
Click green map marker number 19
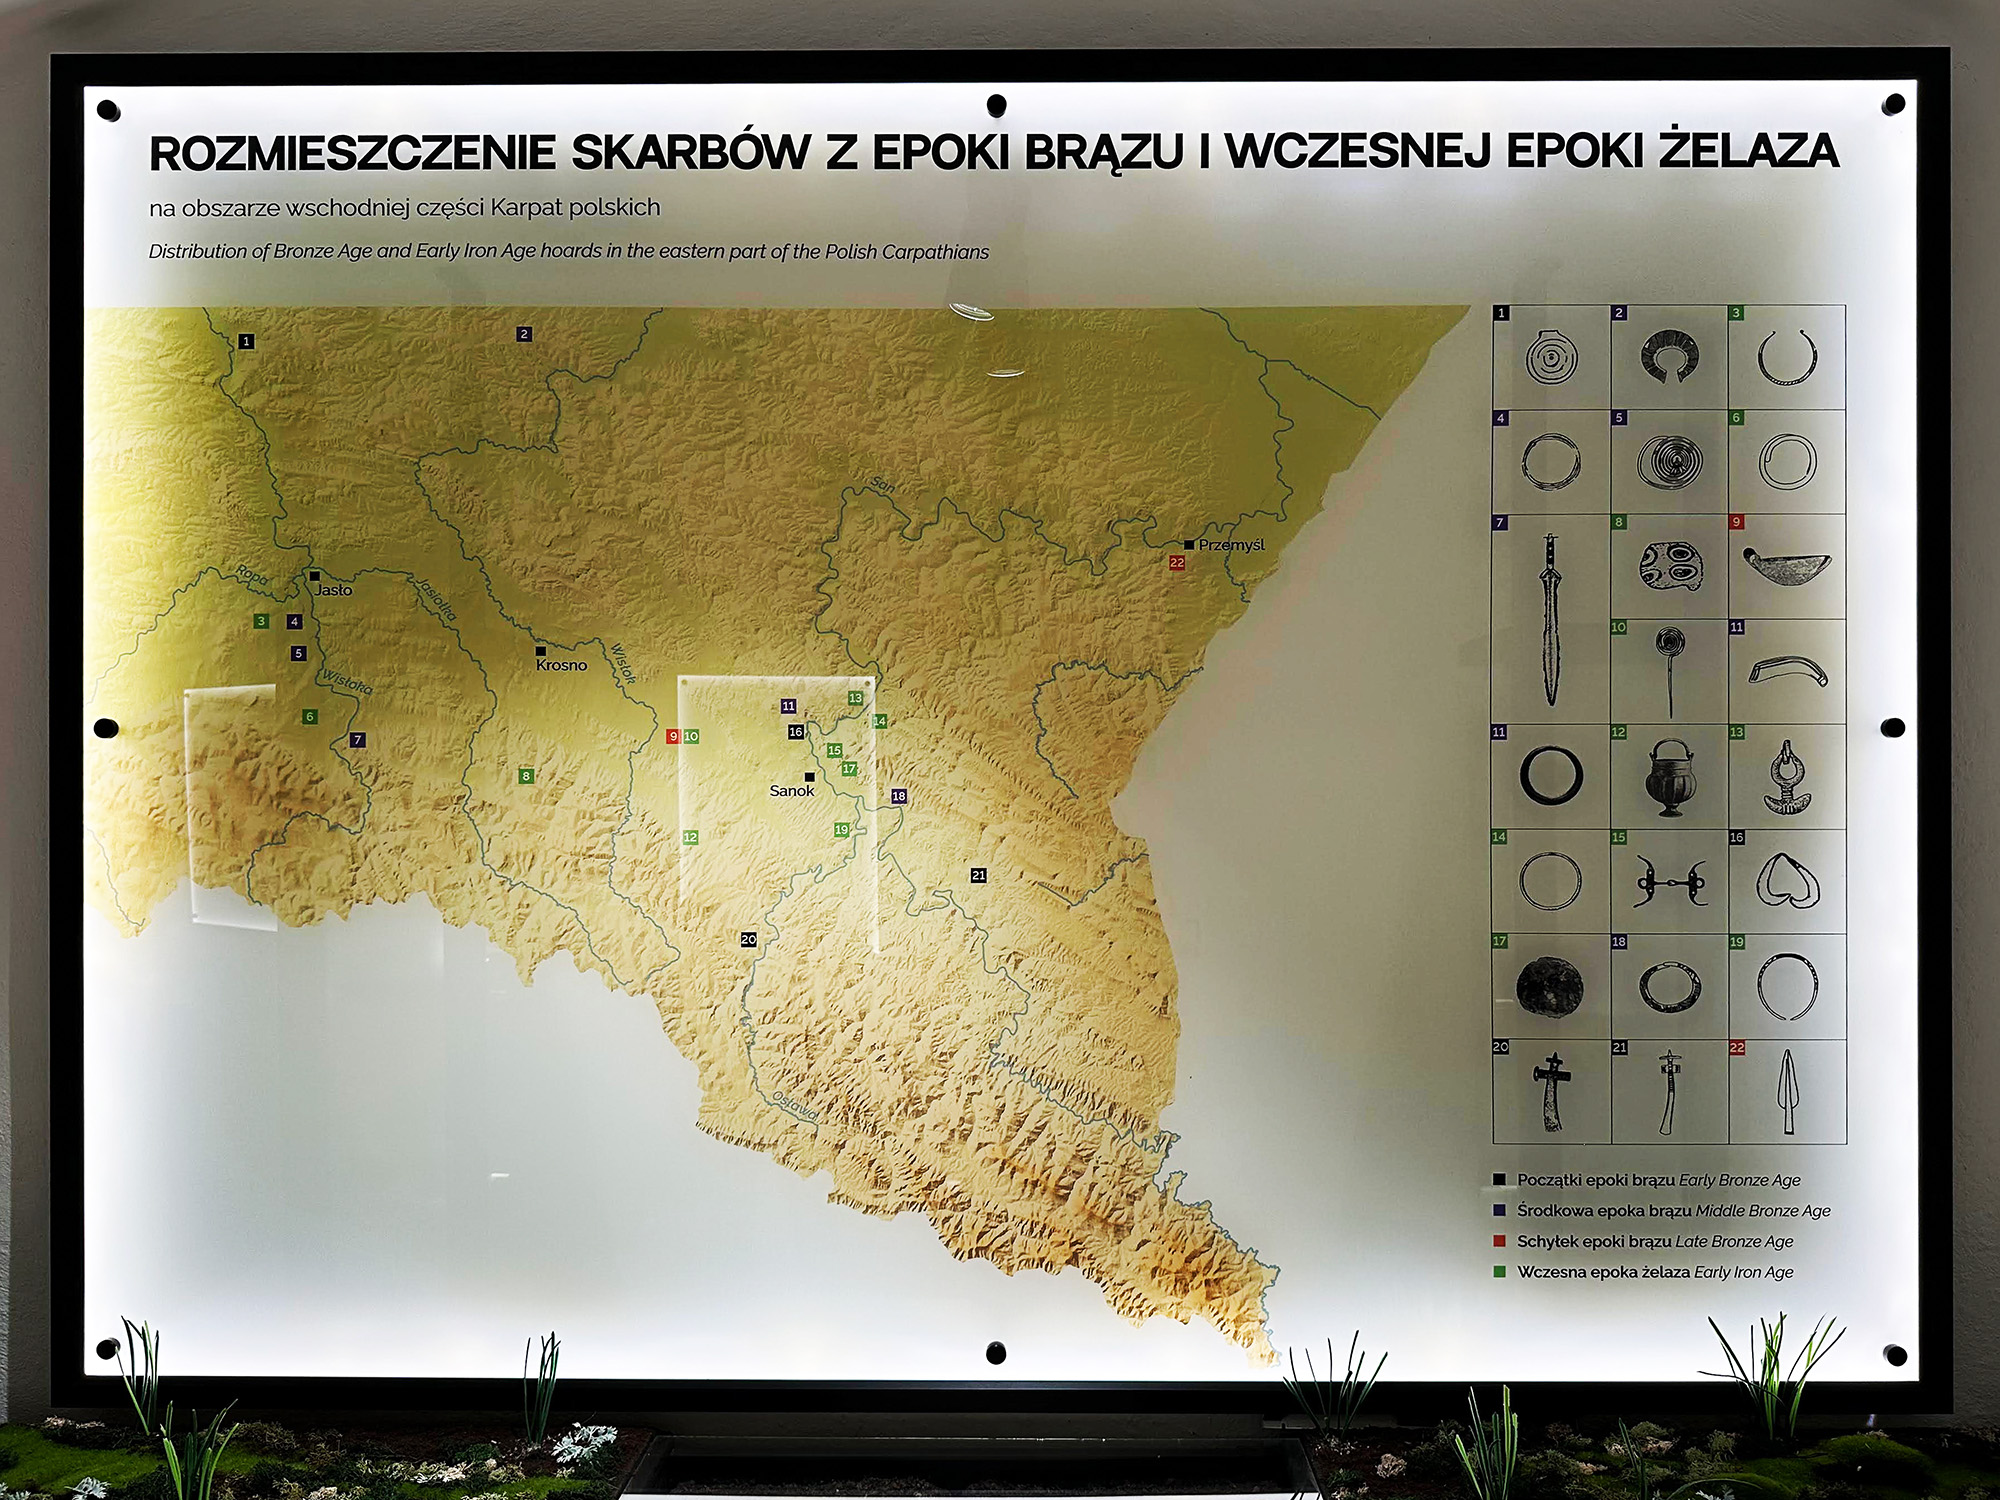841,830
